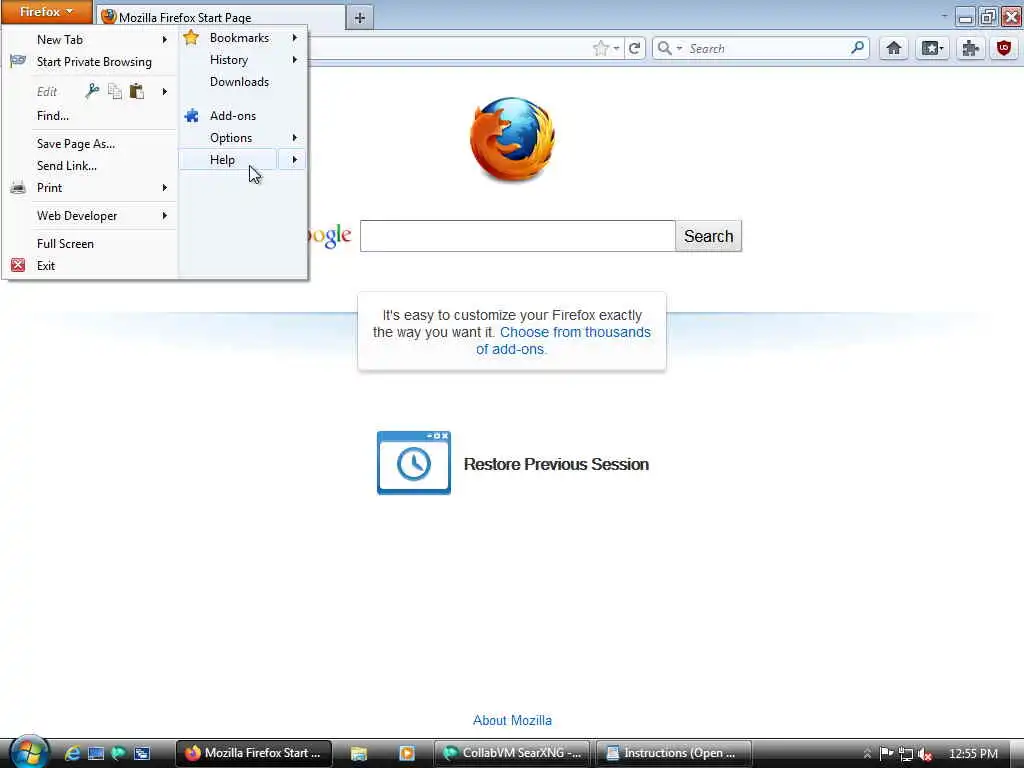The width and height of the screenshot is (1024, 768).
Task: Click the printer icon beside Print
Action: tap(18, 188)
